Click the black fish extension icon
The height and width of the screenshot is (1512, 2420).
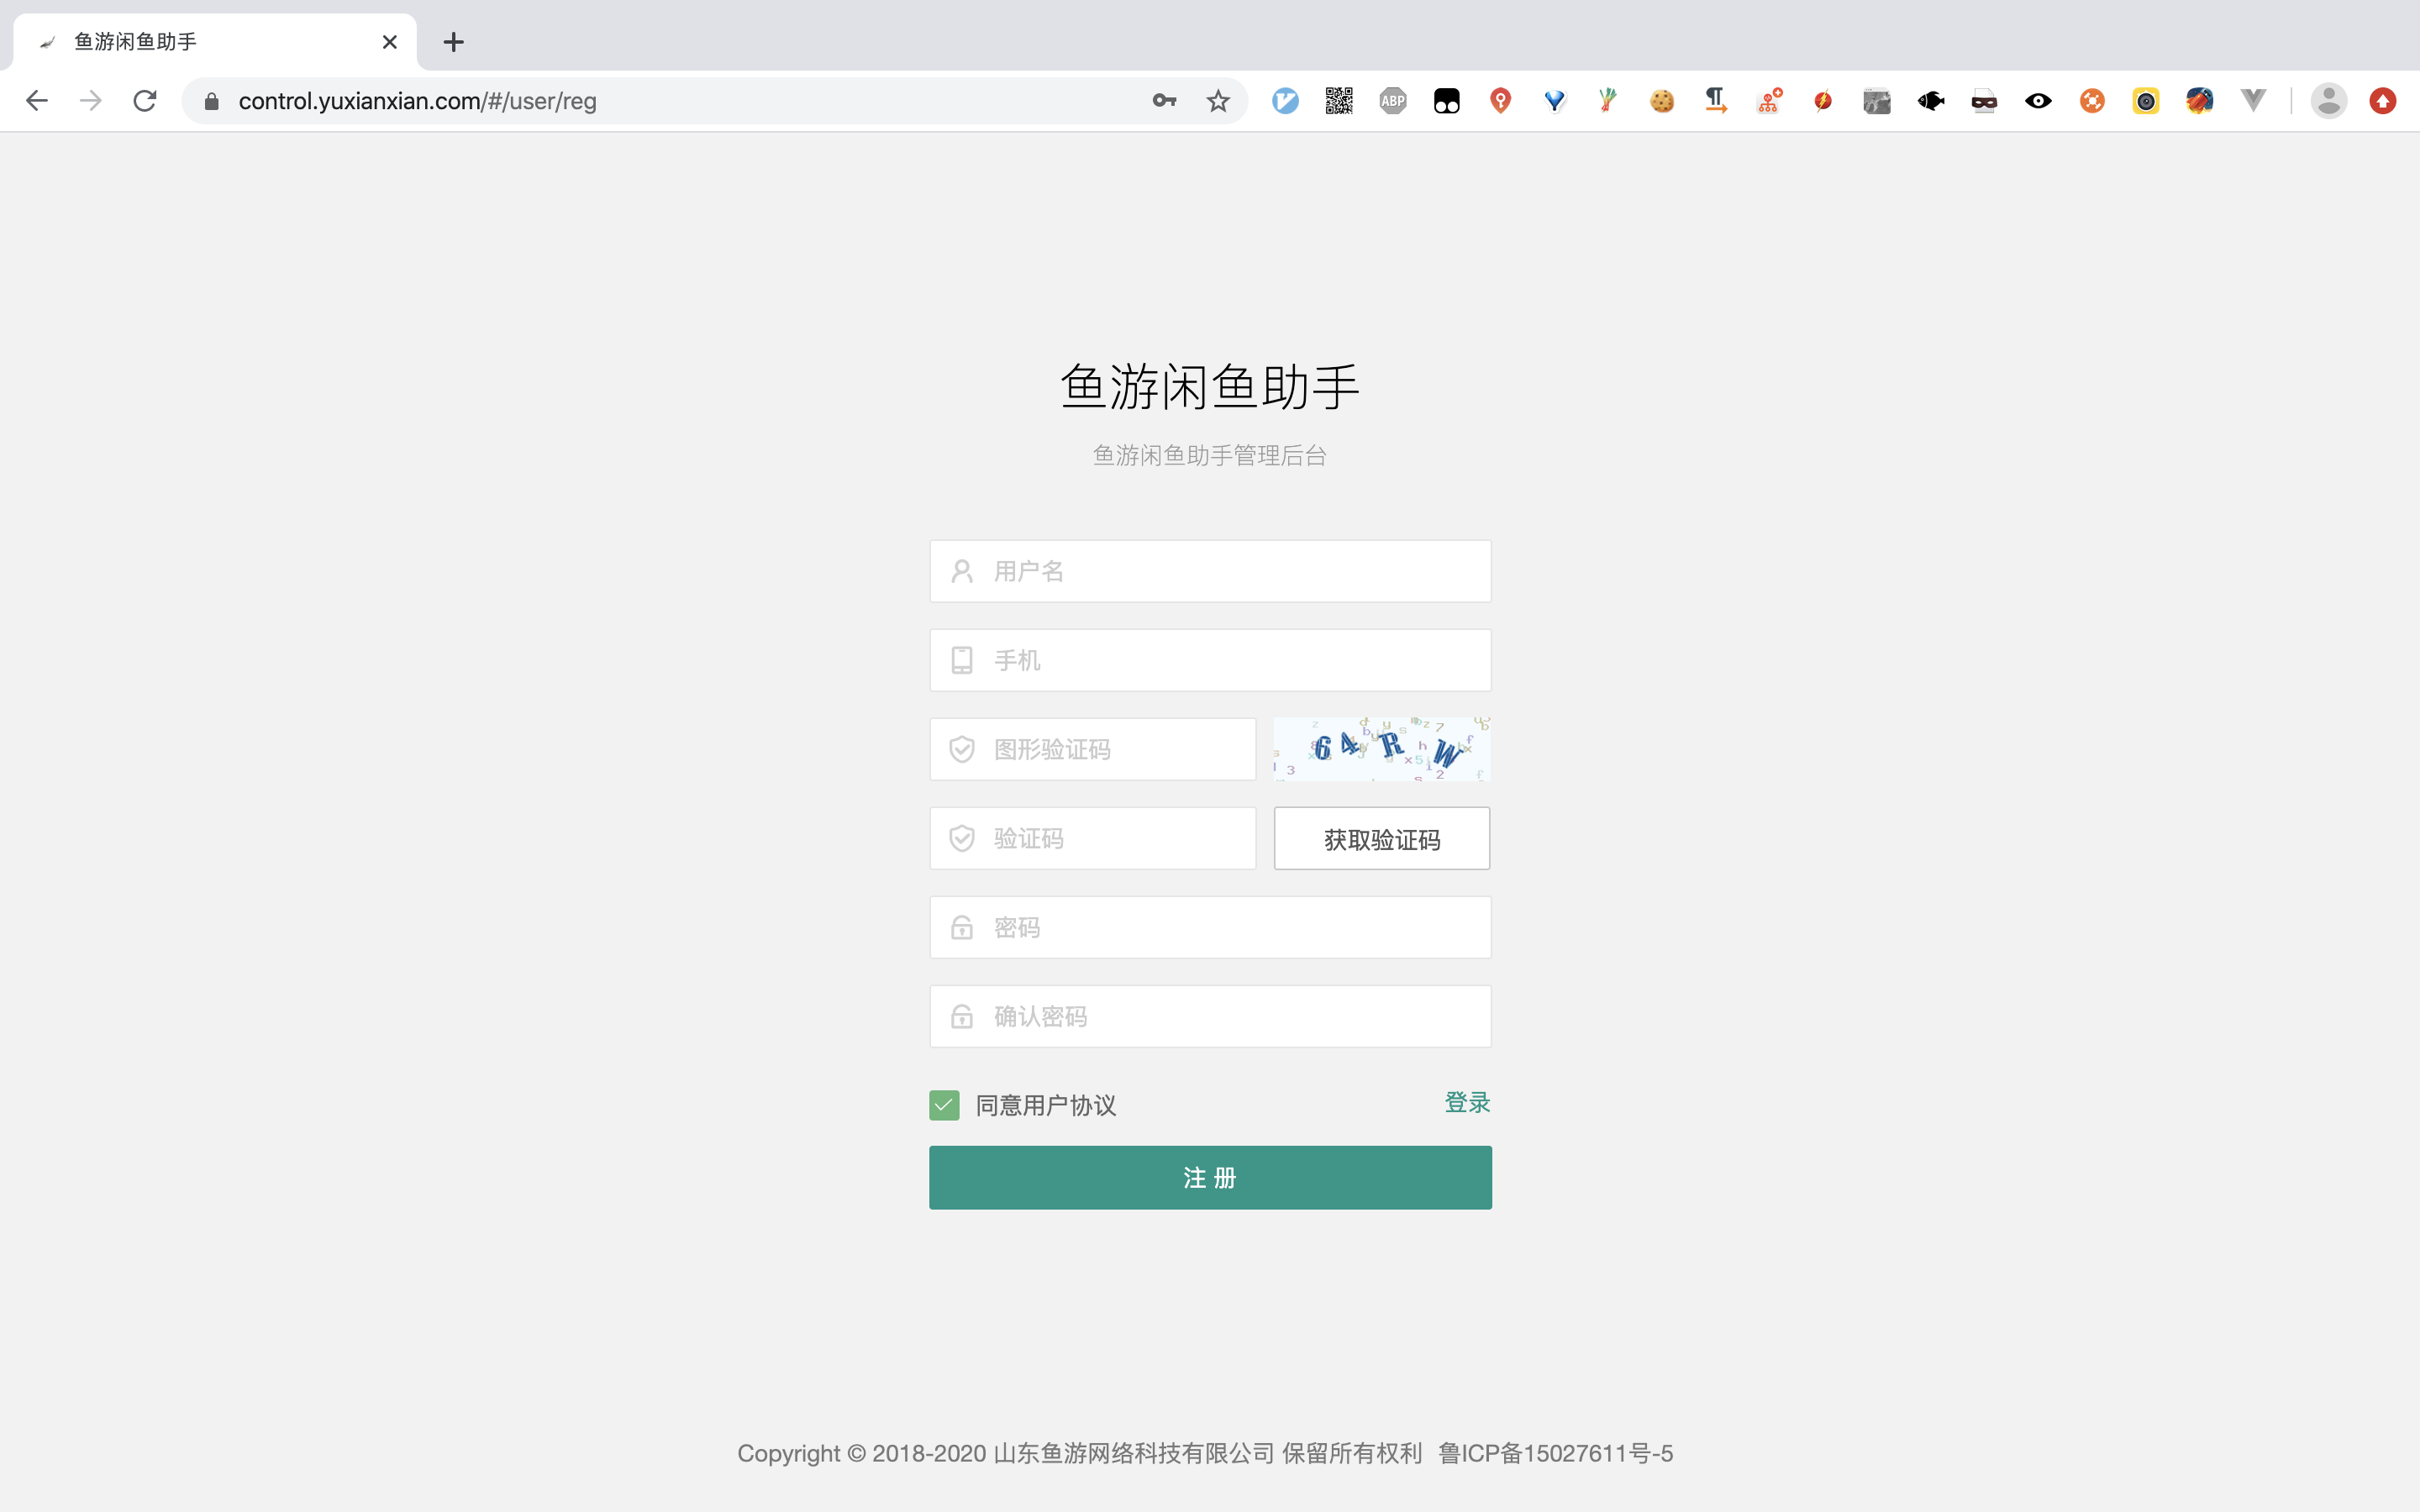[x=1930, y=101]
